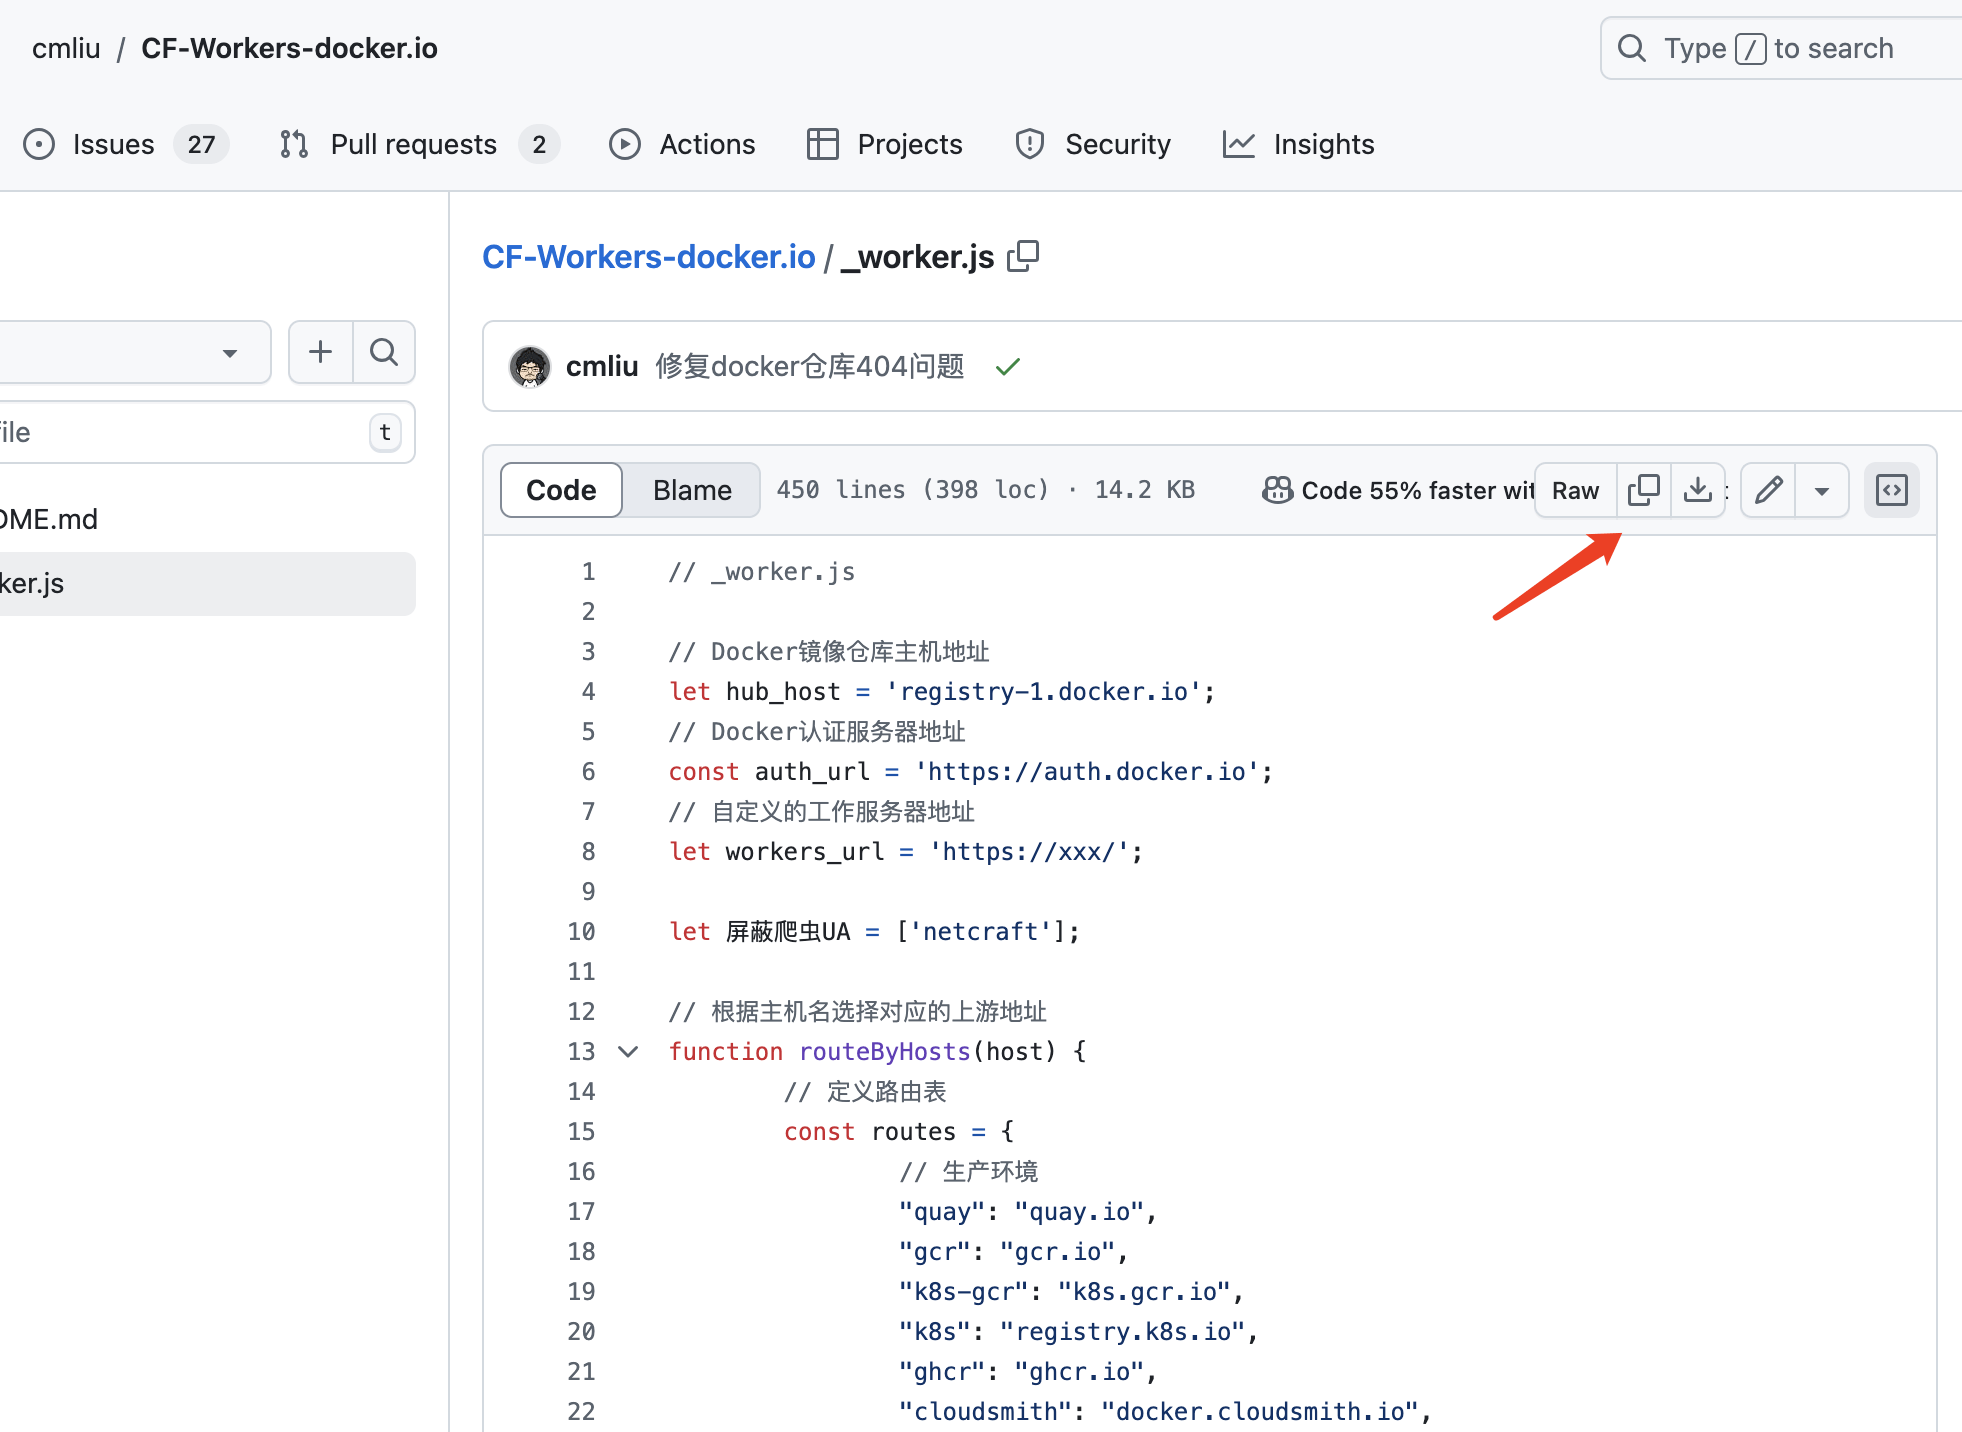Open the symbols panel icon
This screenshot has height=1432, width=1962.
[x=1891, y=490]
